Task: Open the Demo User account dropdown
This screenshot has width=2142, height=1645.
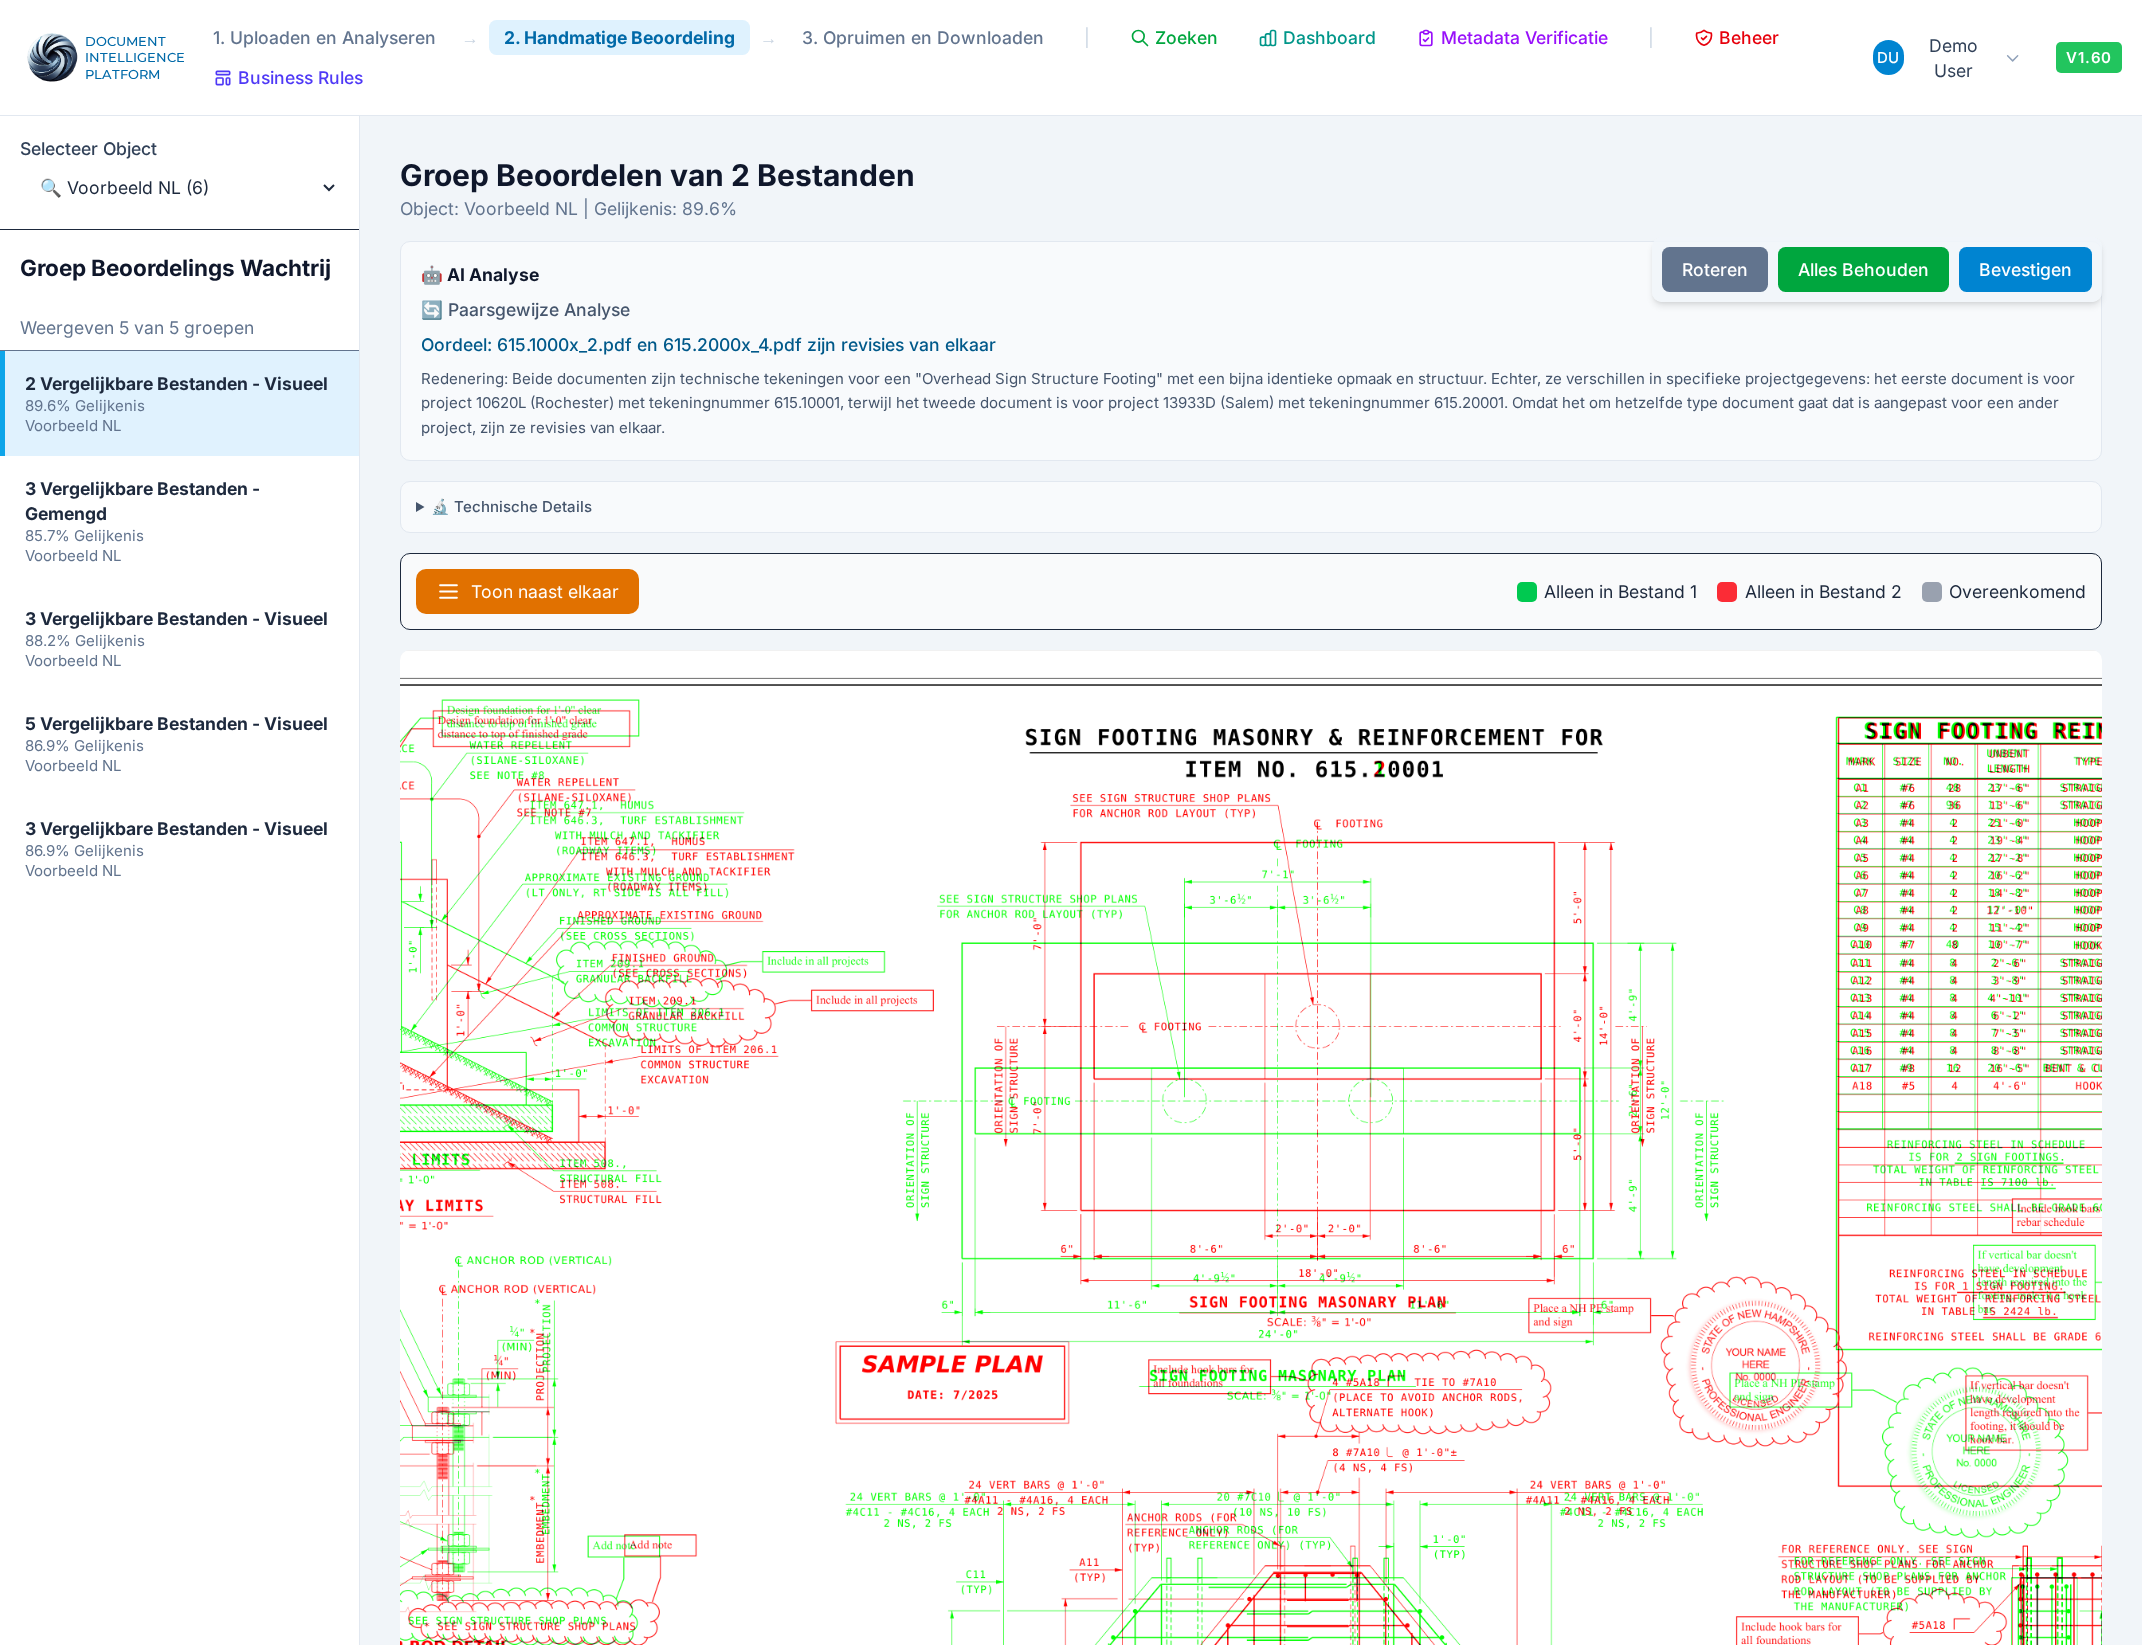Action: (1947, 58)
